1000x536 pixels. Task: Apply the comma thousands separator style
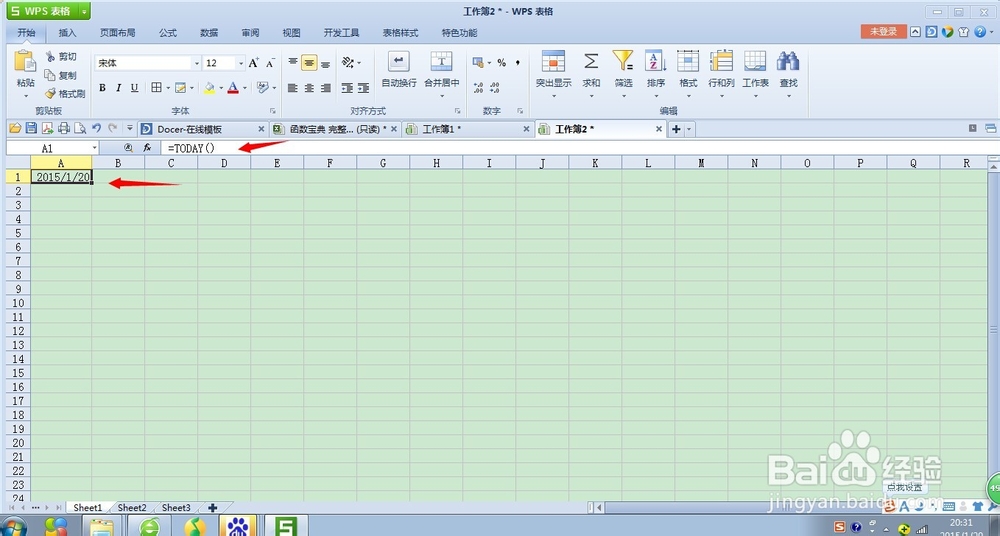coord(518,63)
